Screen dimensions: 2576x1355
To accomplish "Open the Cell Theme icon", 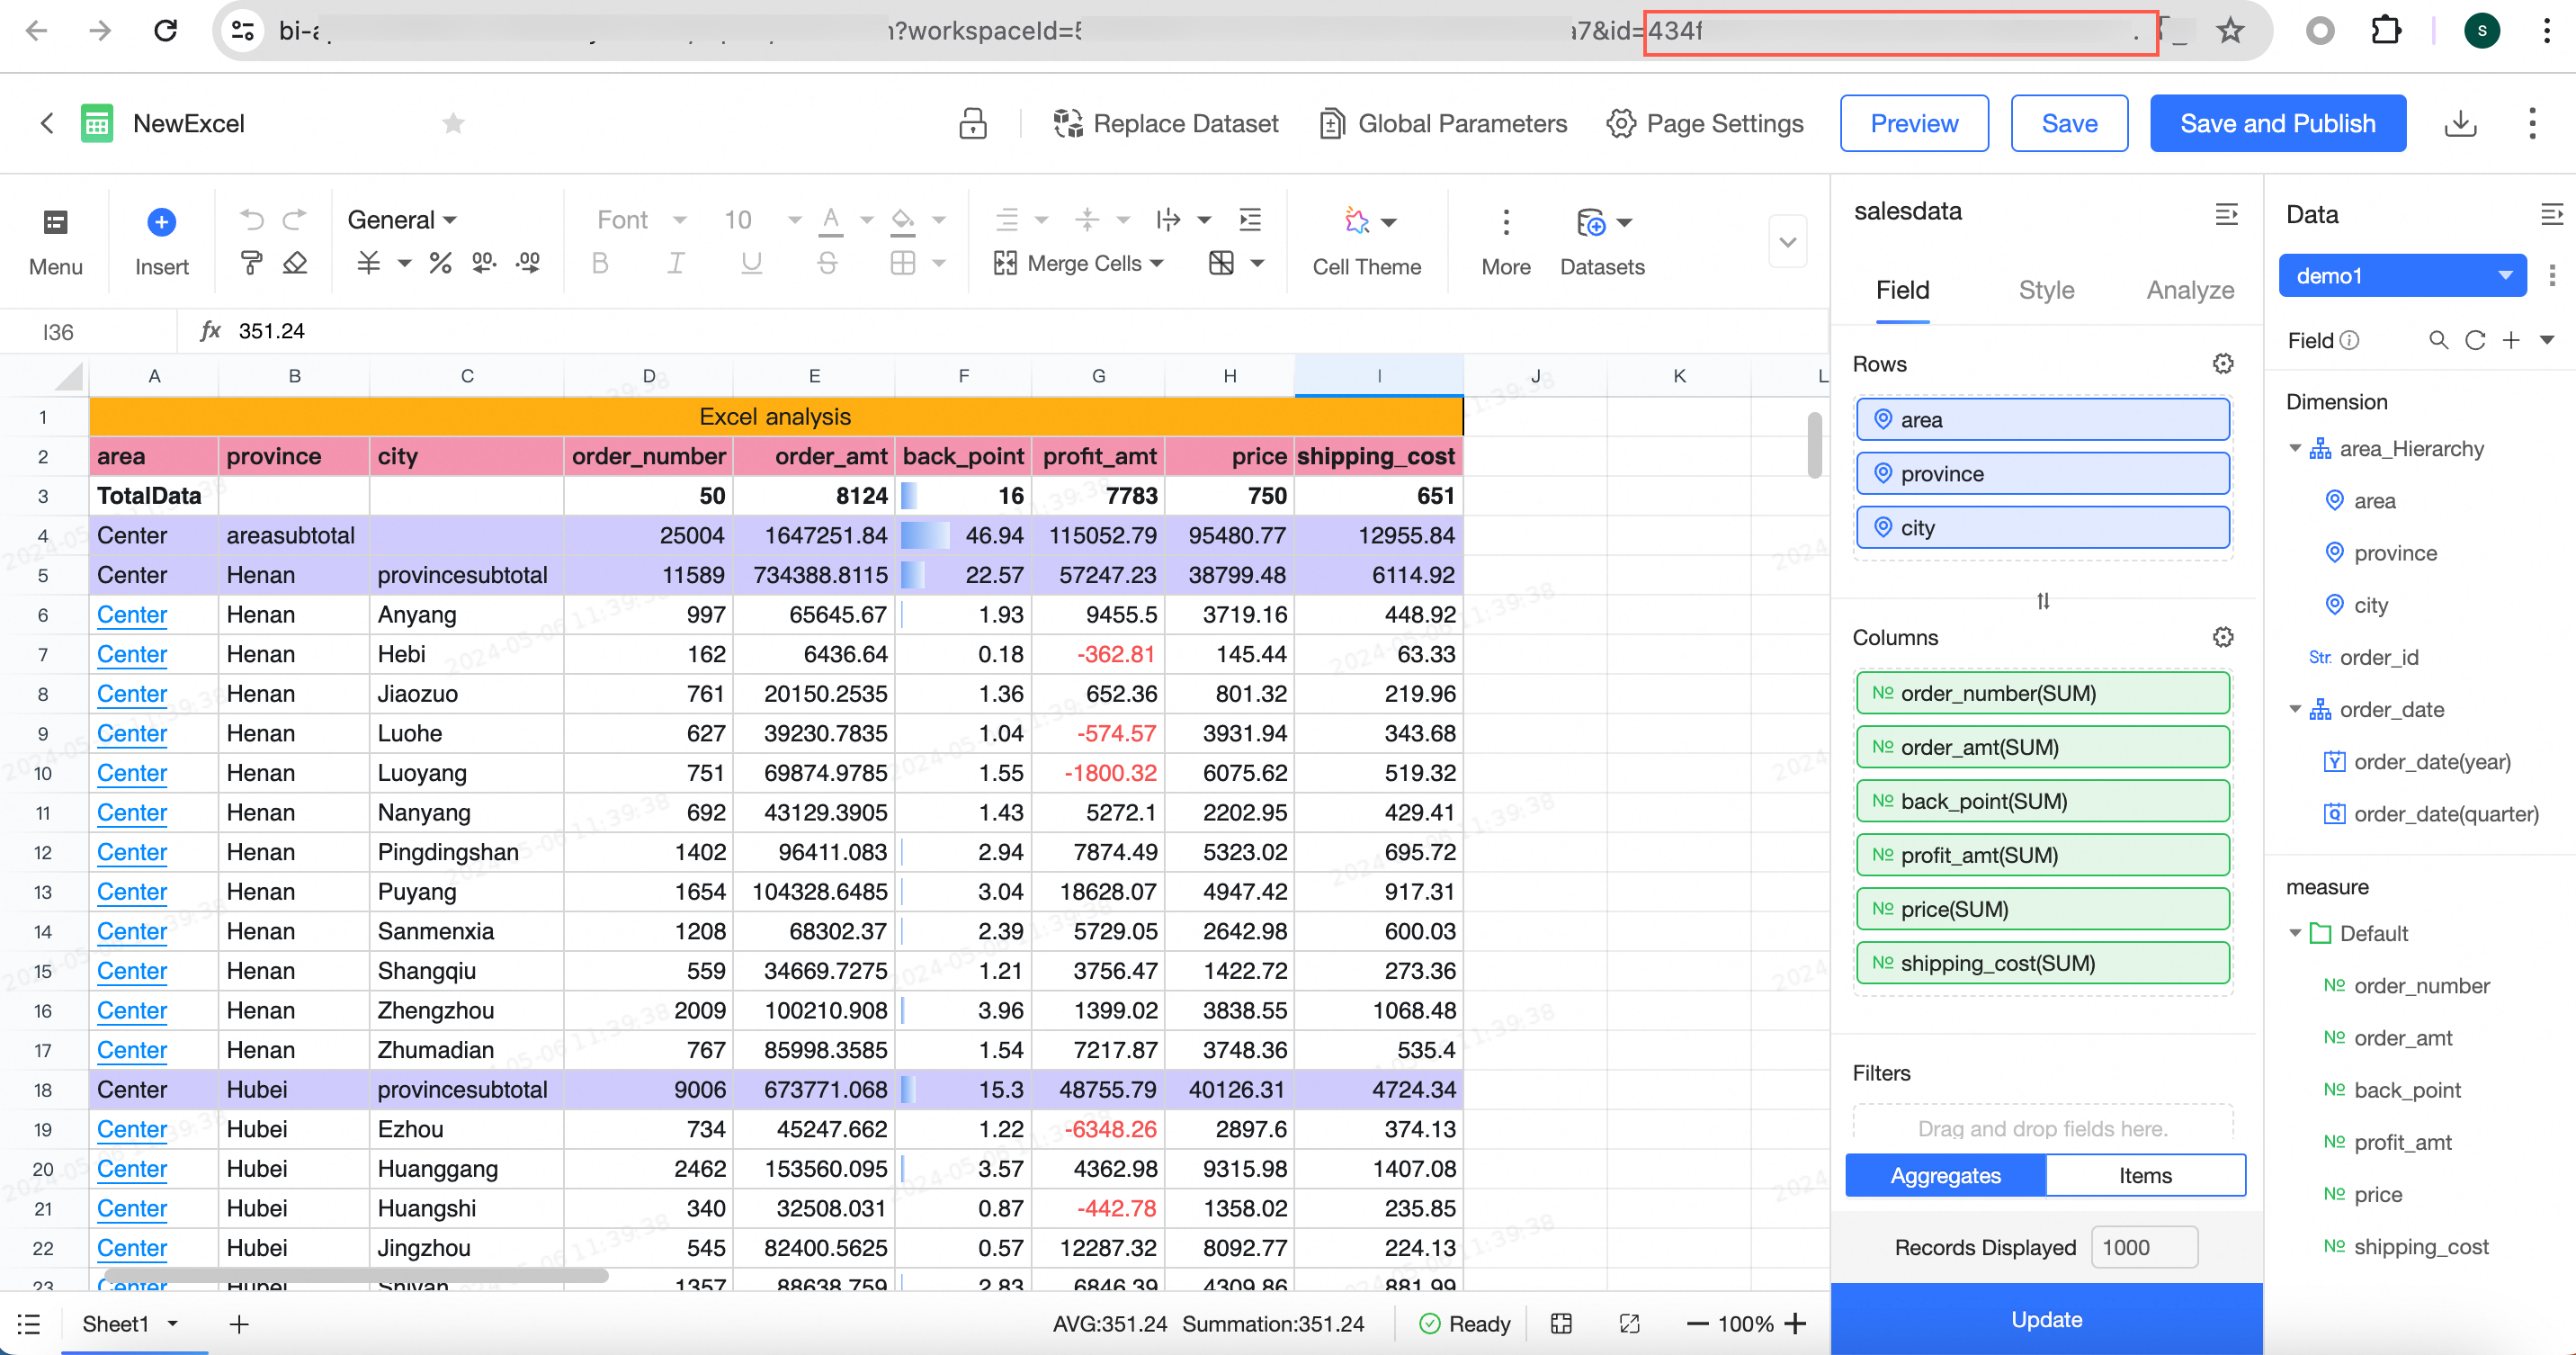I will [1357, 221].
